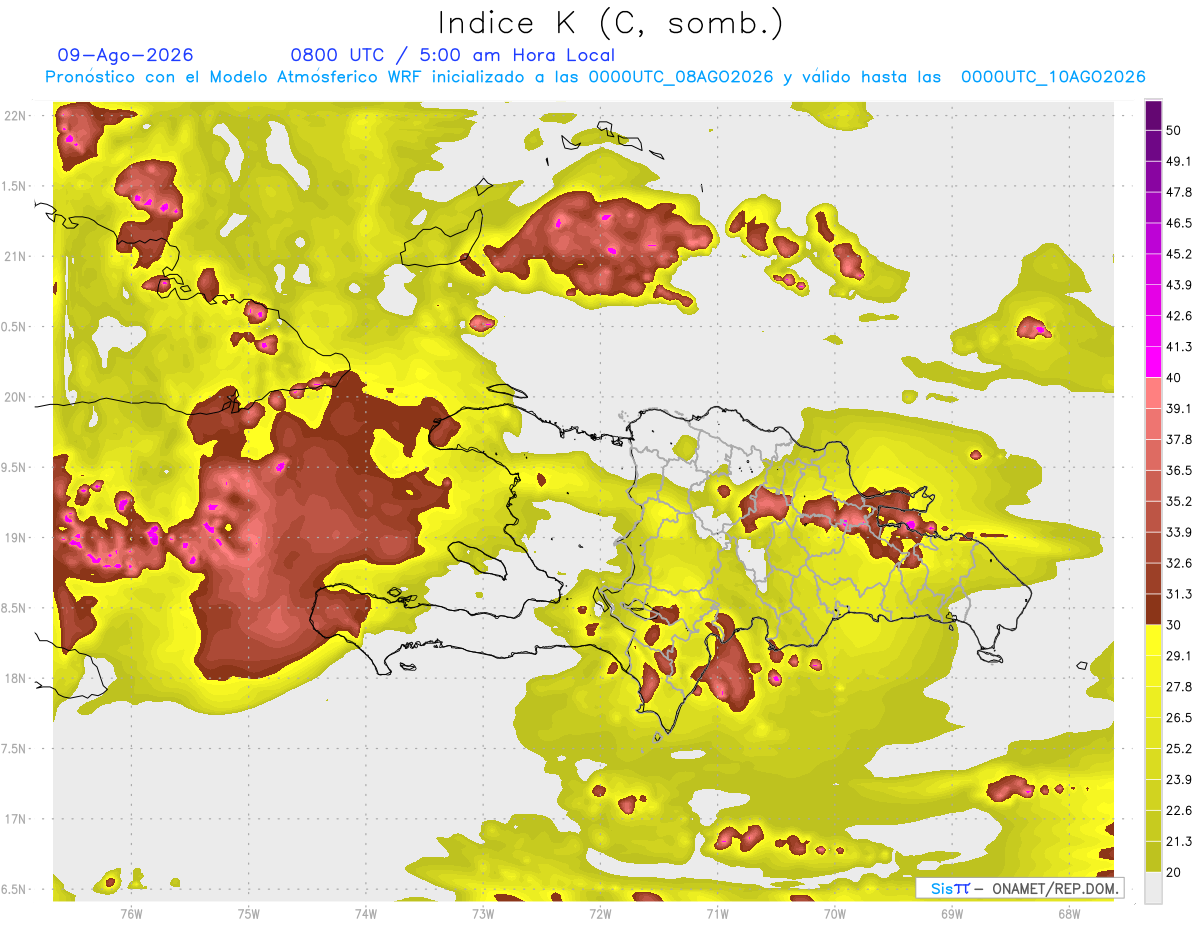This screenshot has width=1200, height=927.
Task: Click the colorbar value '21.3'
Action: 1178,841
